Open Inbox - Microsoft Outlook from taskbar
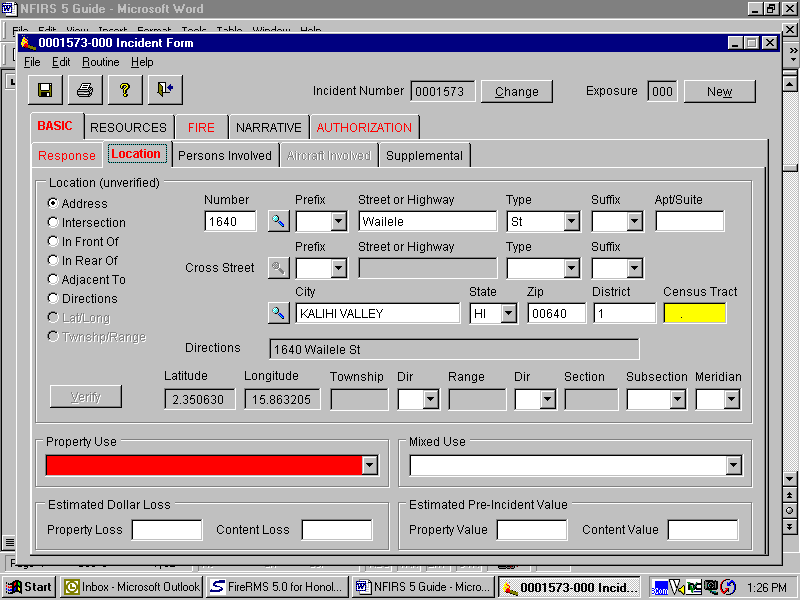 [x=132, y=587]
